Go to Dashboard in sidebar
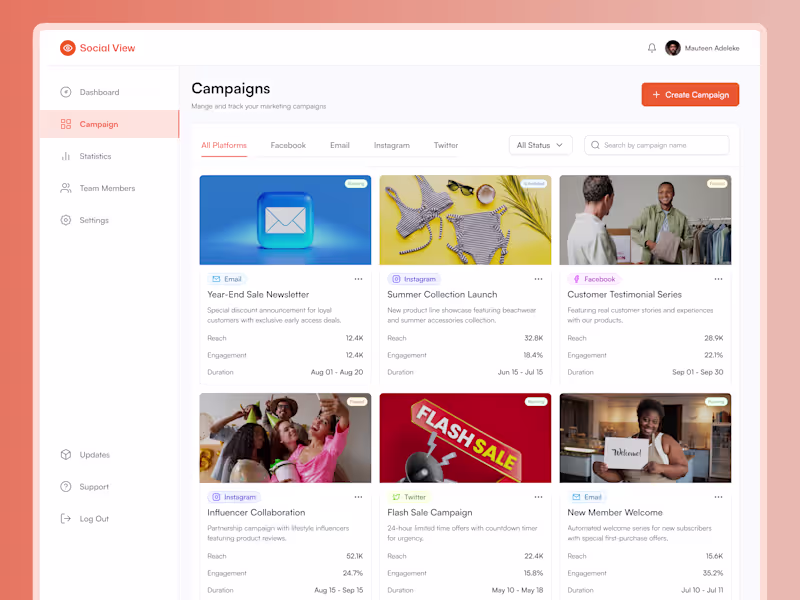The width and height of the screenshot is (800, 600). point(99,92)
